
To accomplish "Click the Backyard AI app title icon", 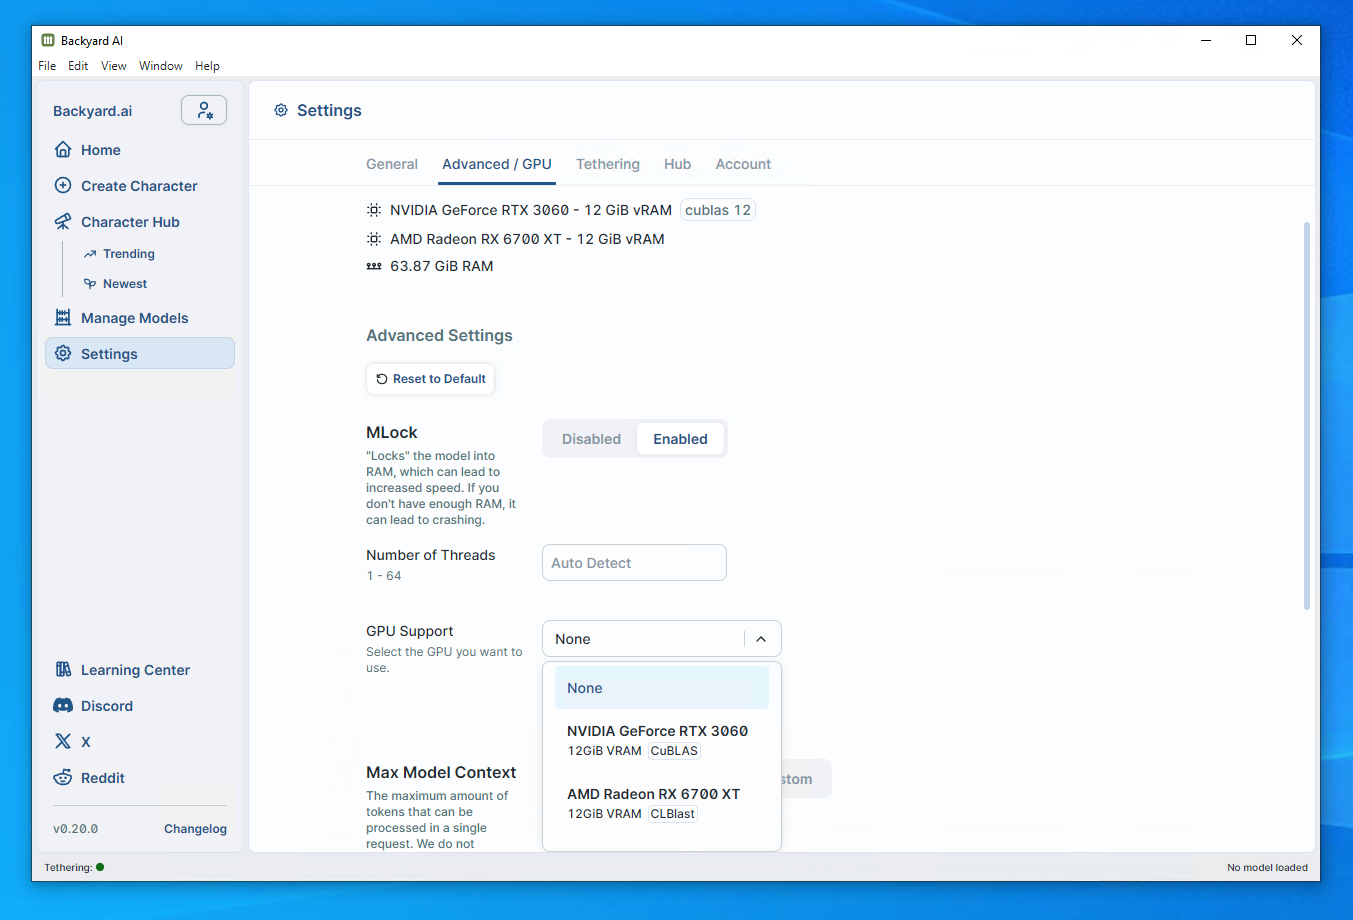I will pos(48,41).
